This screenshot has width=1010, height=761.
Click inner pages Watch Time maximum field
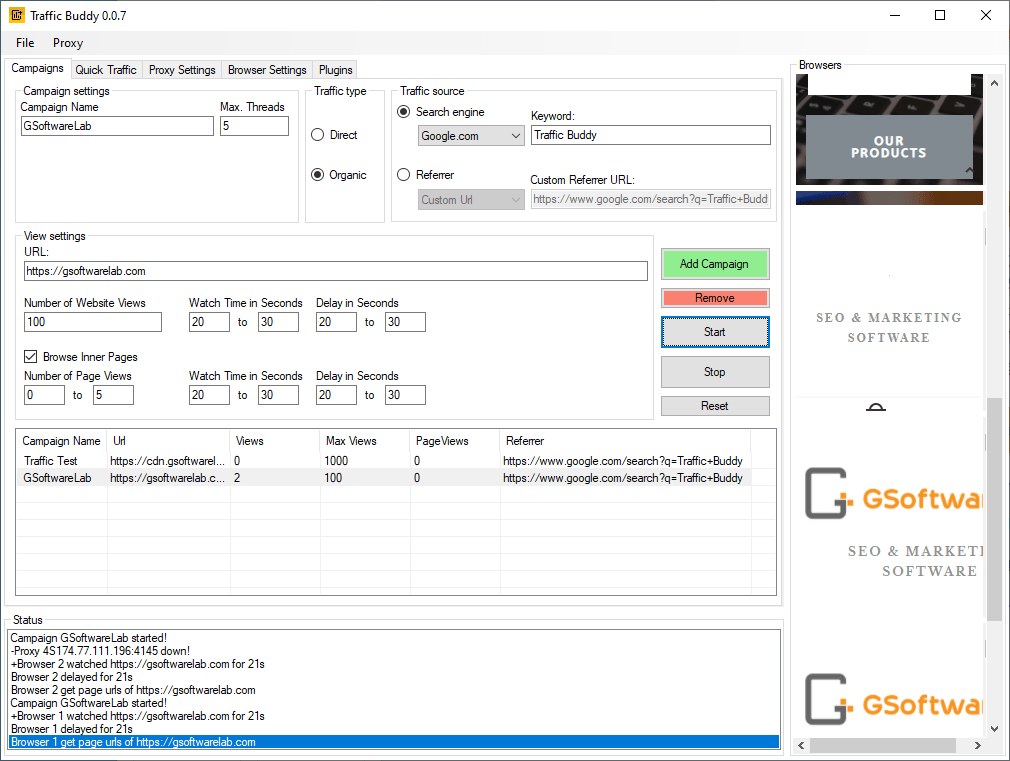click(278, 394)
